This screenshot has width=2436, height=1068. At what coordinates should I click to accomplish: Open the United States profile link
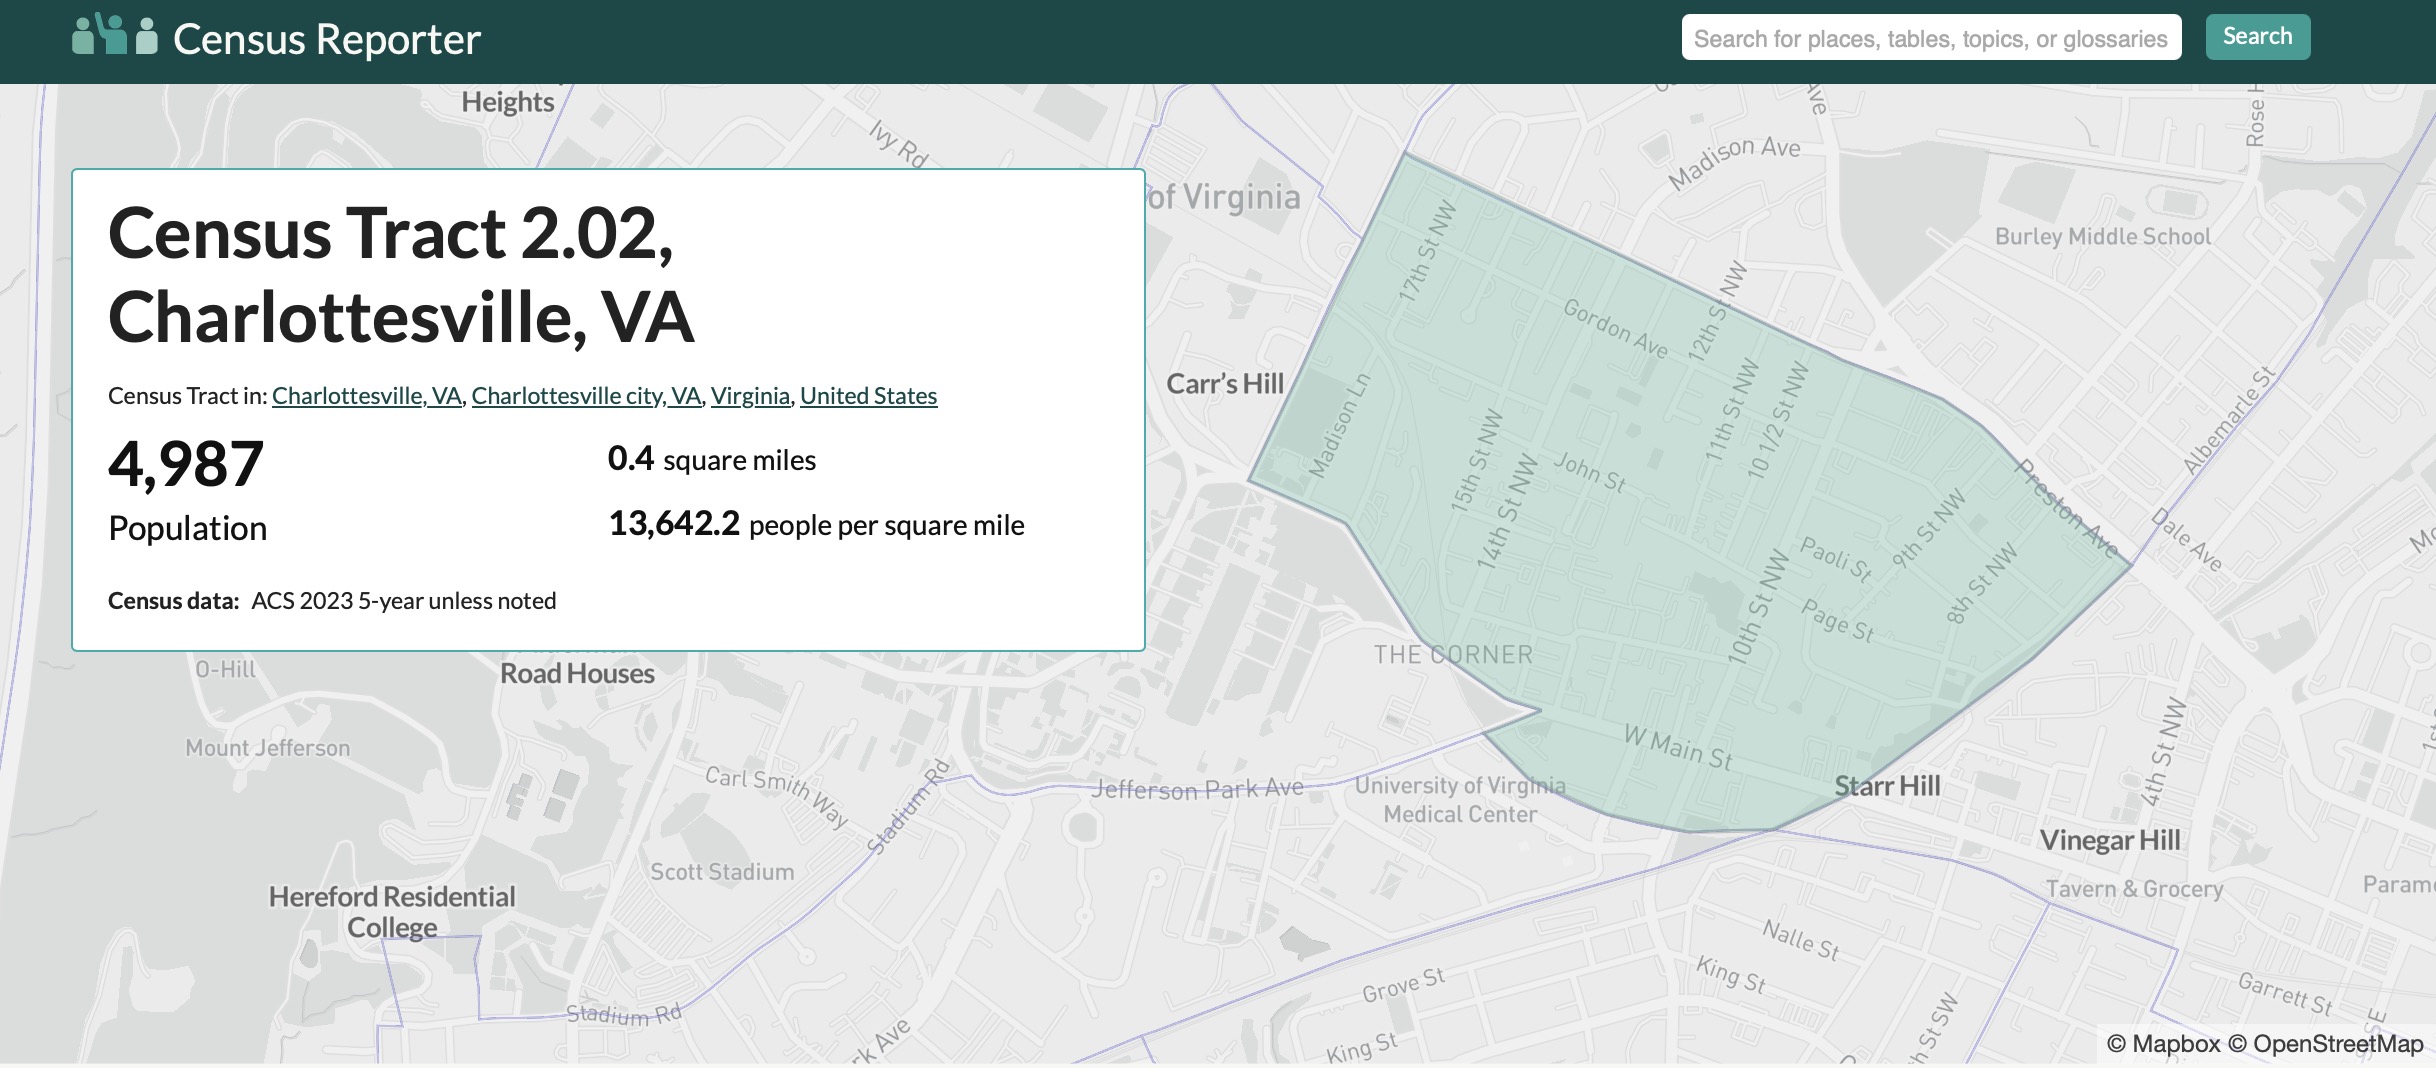868,396
